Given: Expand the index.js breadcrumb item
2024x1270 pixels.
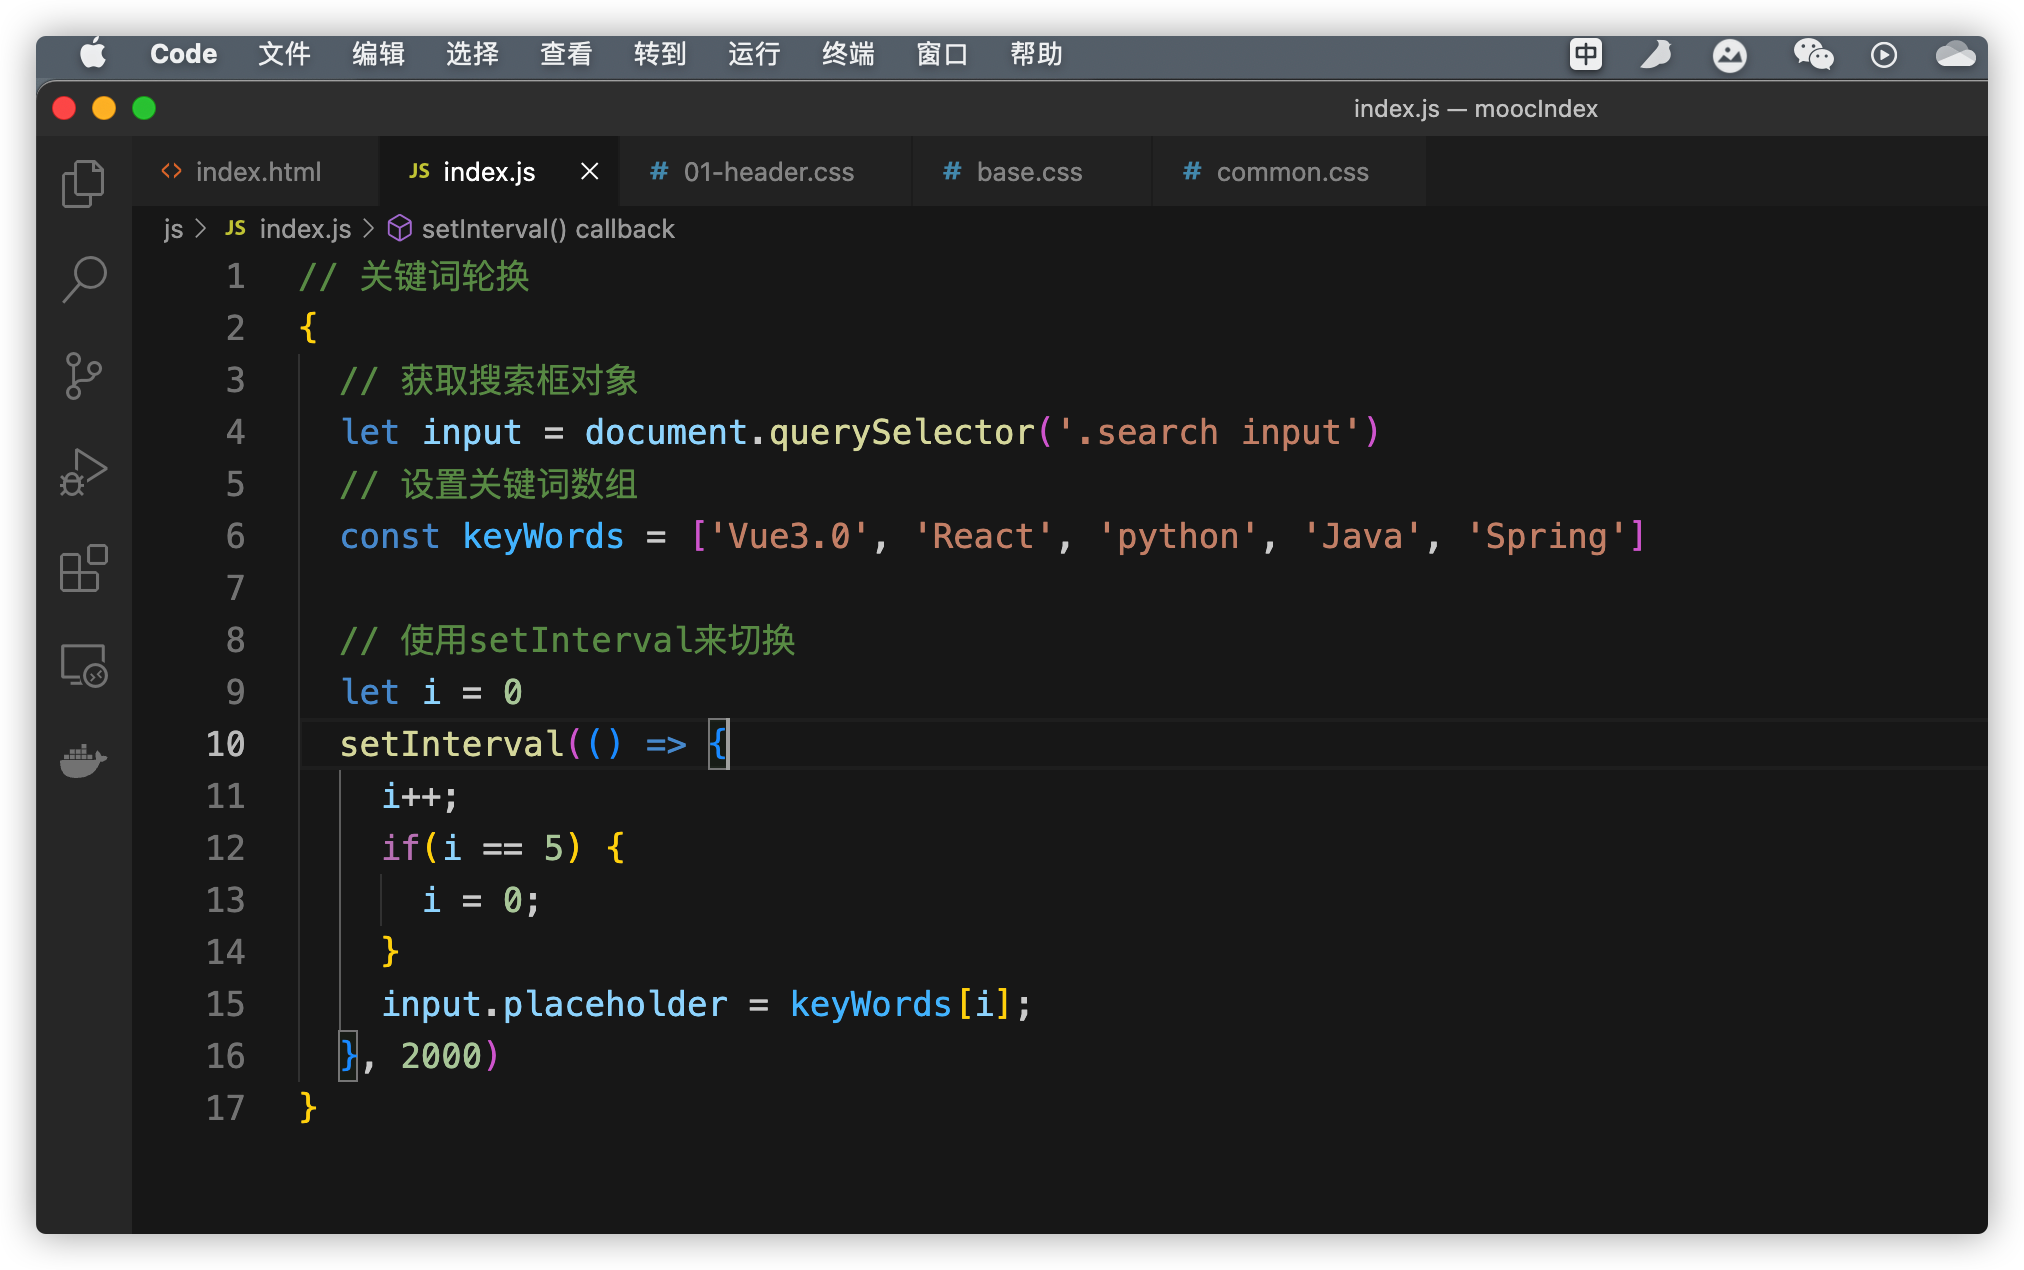Looking at the screenshot, I should pos(304,229).
